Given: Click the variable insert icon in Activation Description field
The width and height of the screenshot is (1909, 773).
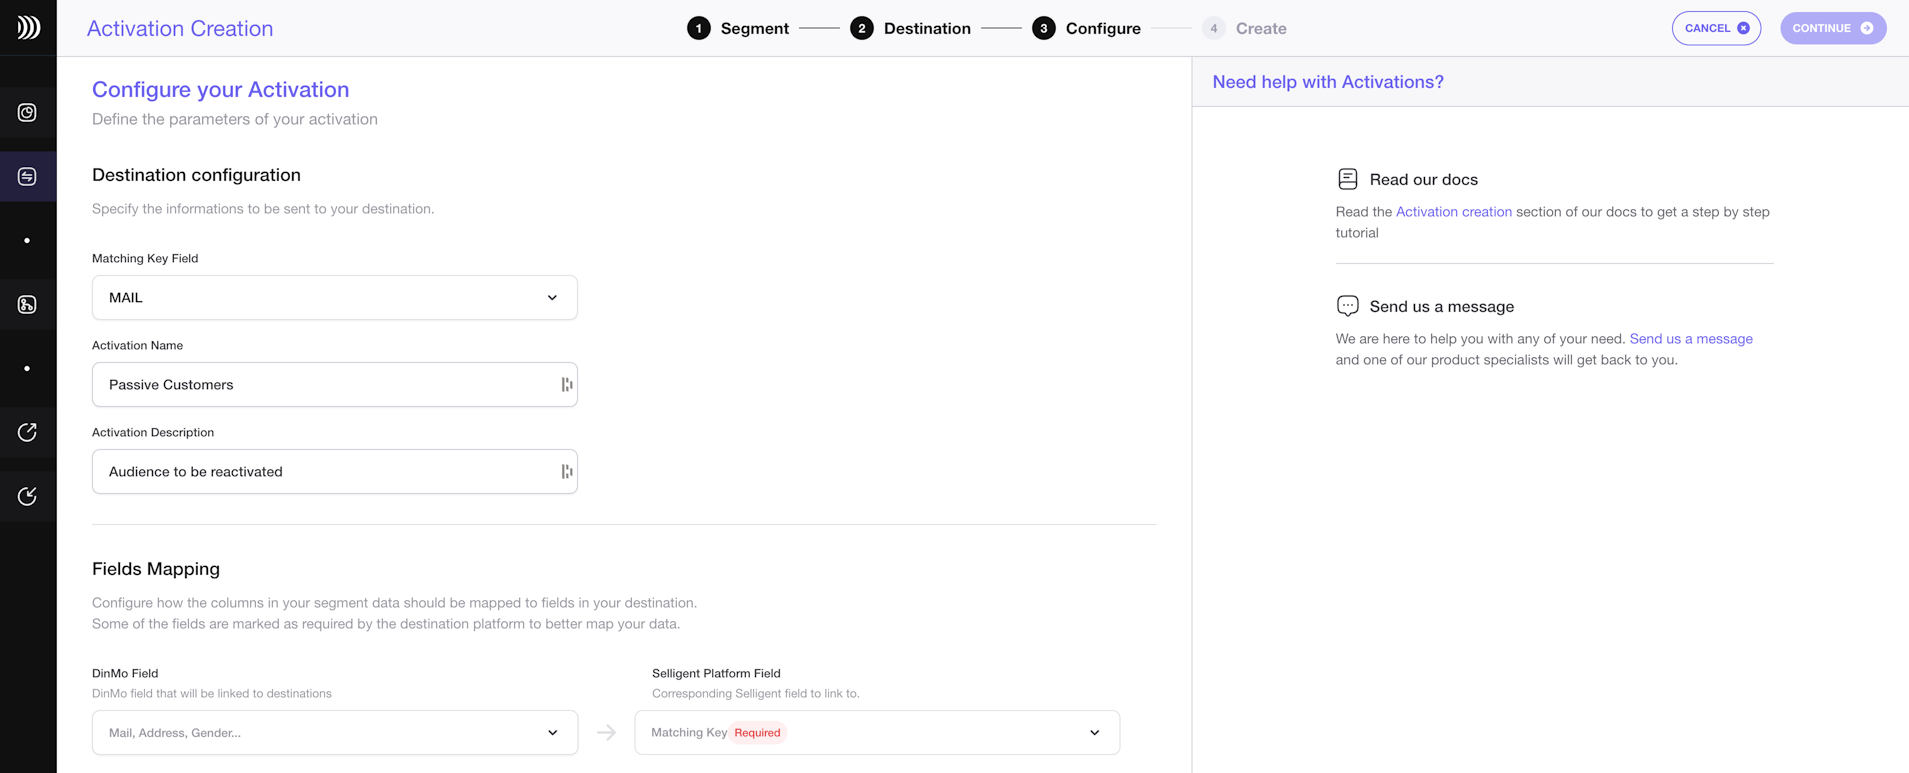Looking at the screenshot, I should tap(566, 471).
